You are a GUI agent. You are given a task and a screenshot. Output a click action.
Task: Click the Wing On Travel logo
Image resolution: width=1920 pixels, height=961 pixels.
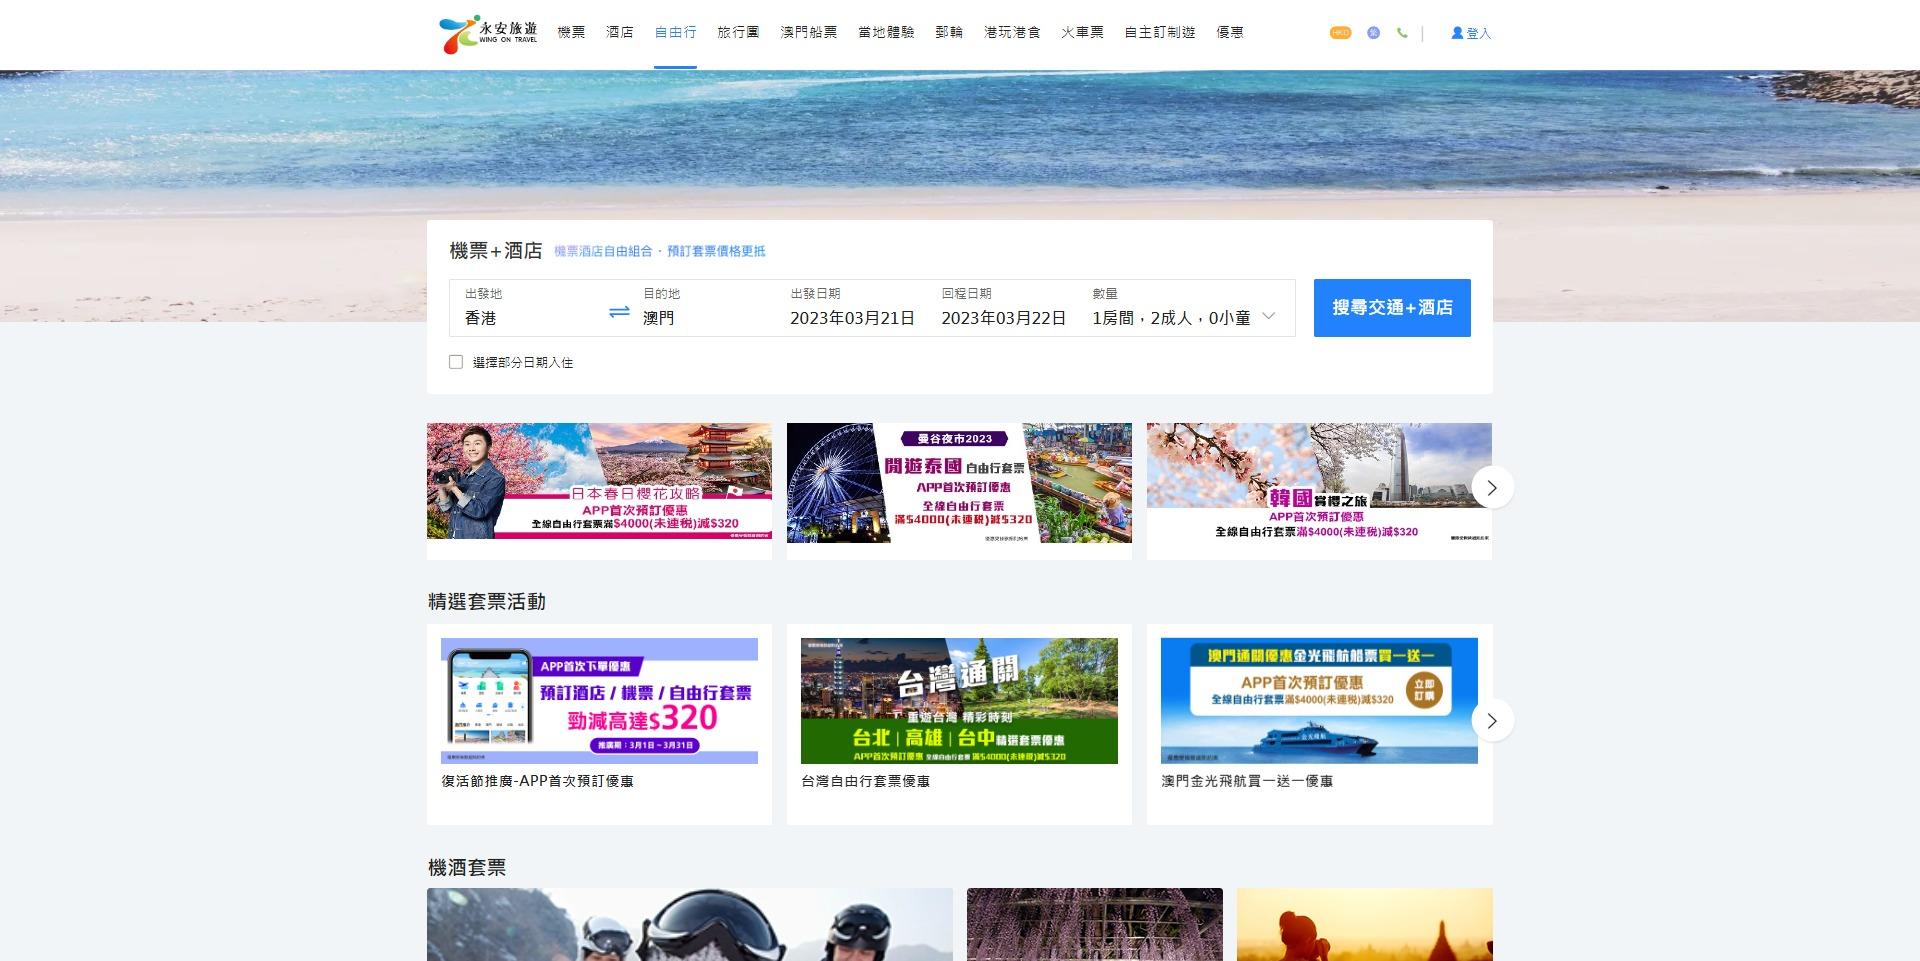click(488, 31)
